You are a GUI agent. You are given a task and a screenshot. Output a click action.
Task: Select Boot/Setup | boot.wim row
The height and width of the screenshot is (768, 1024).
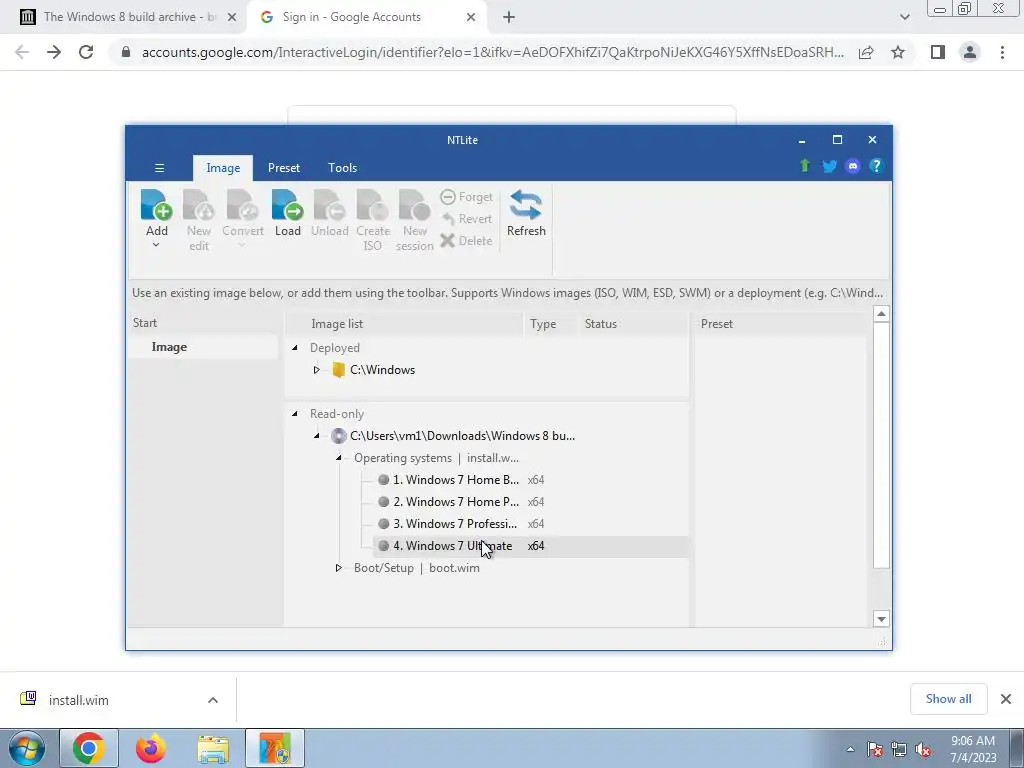417,568
